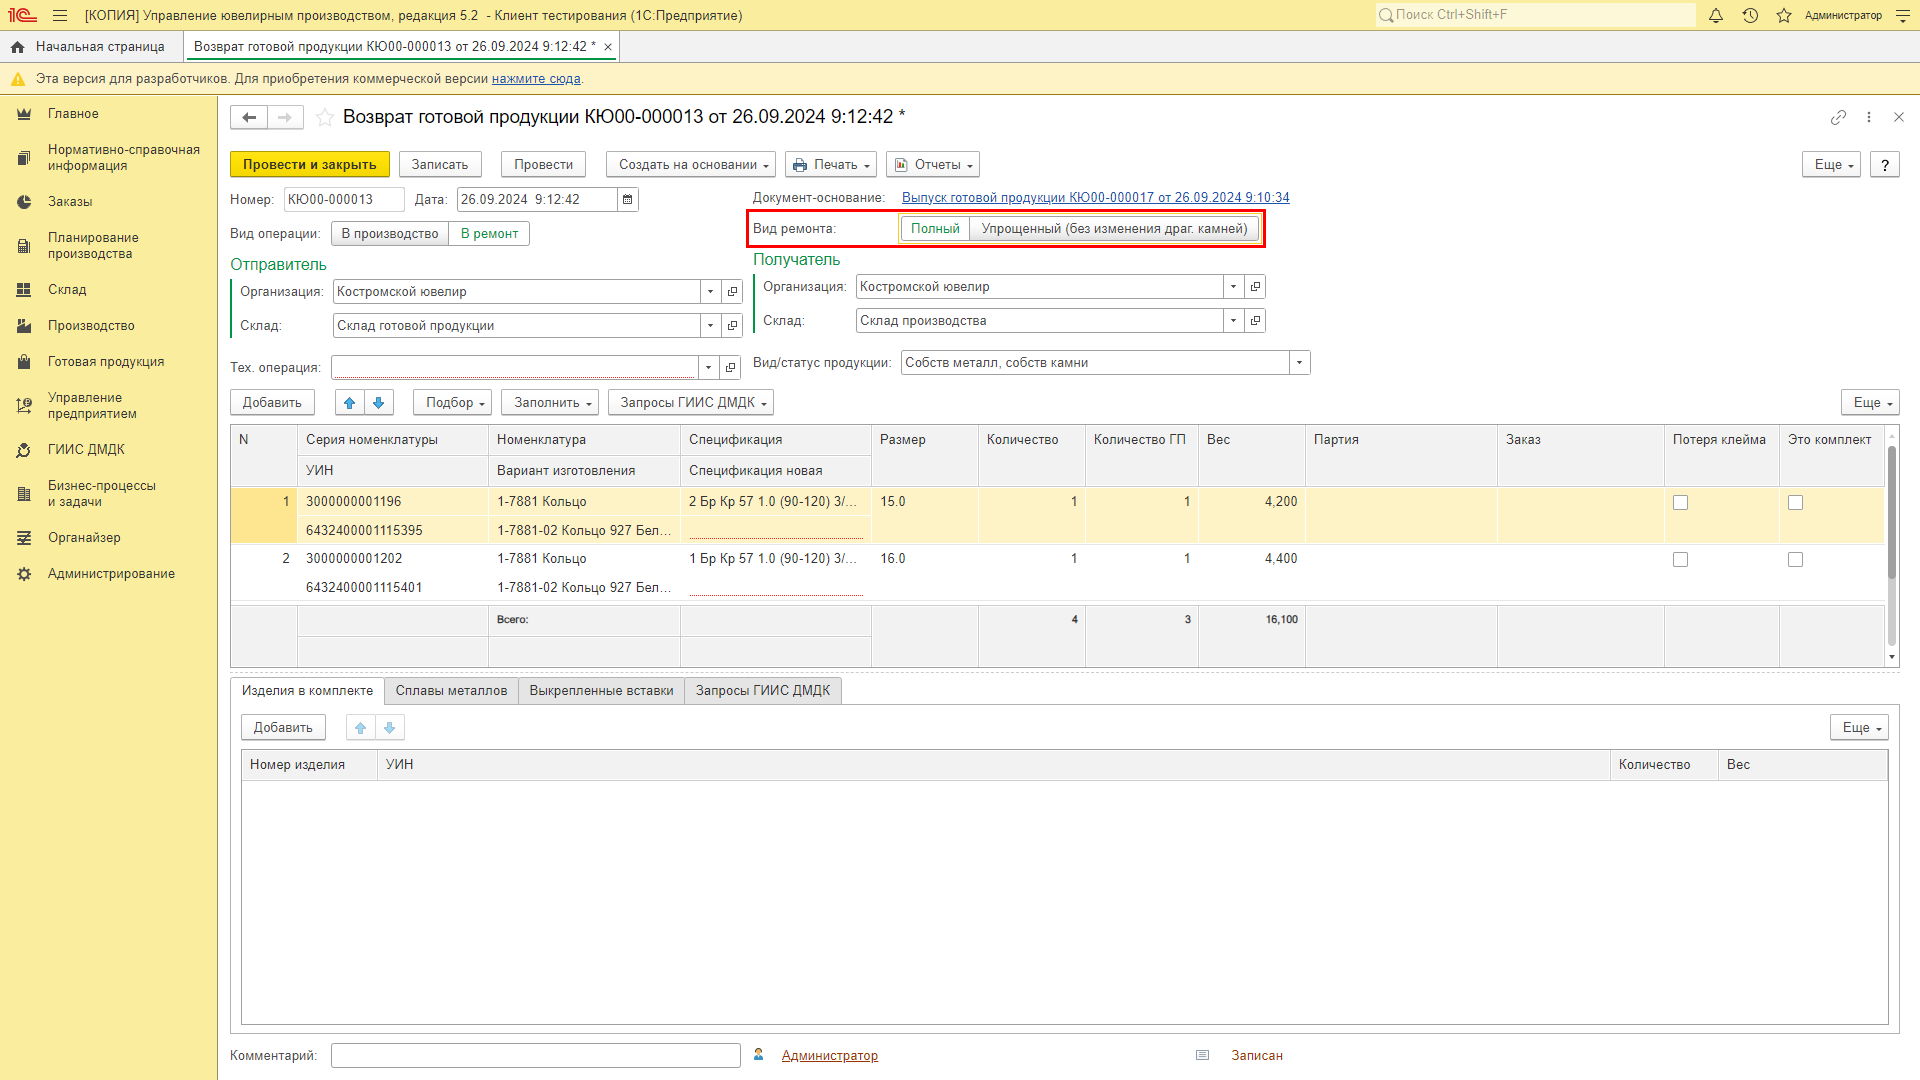This screenshot has width=1920, height=1080.
Task: Open calendar picker for the date field
Action: 628,200
